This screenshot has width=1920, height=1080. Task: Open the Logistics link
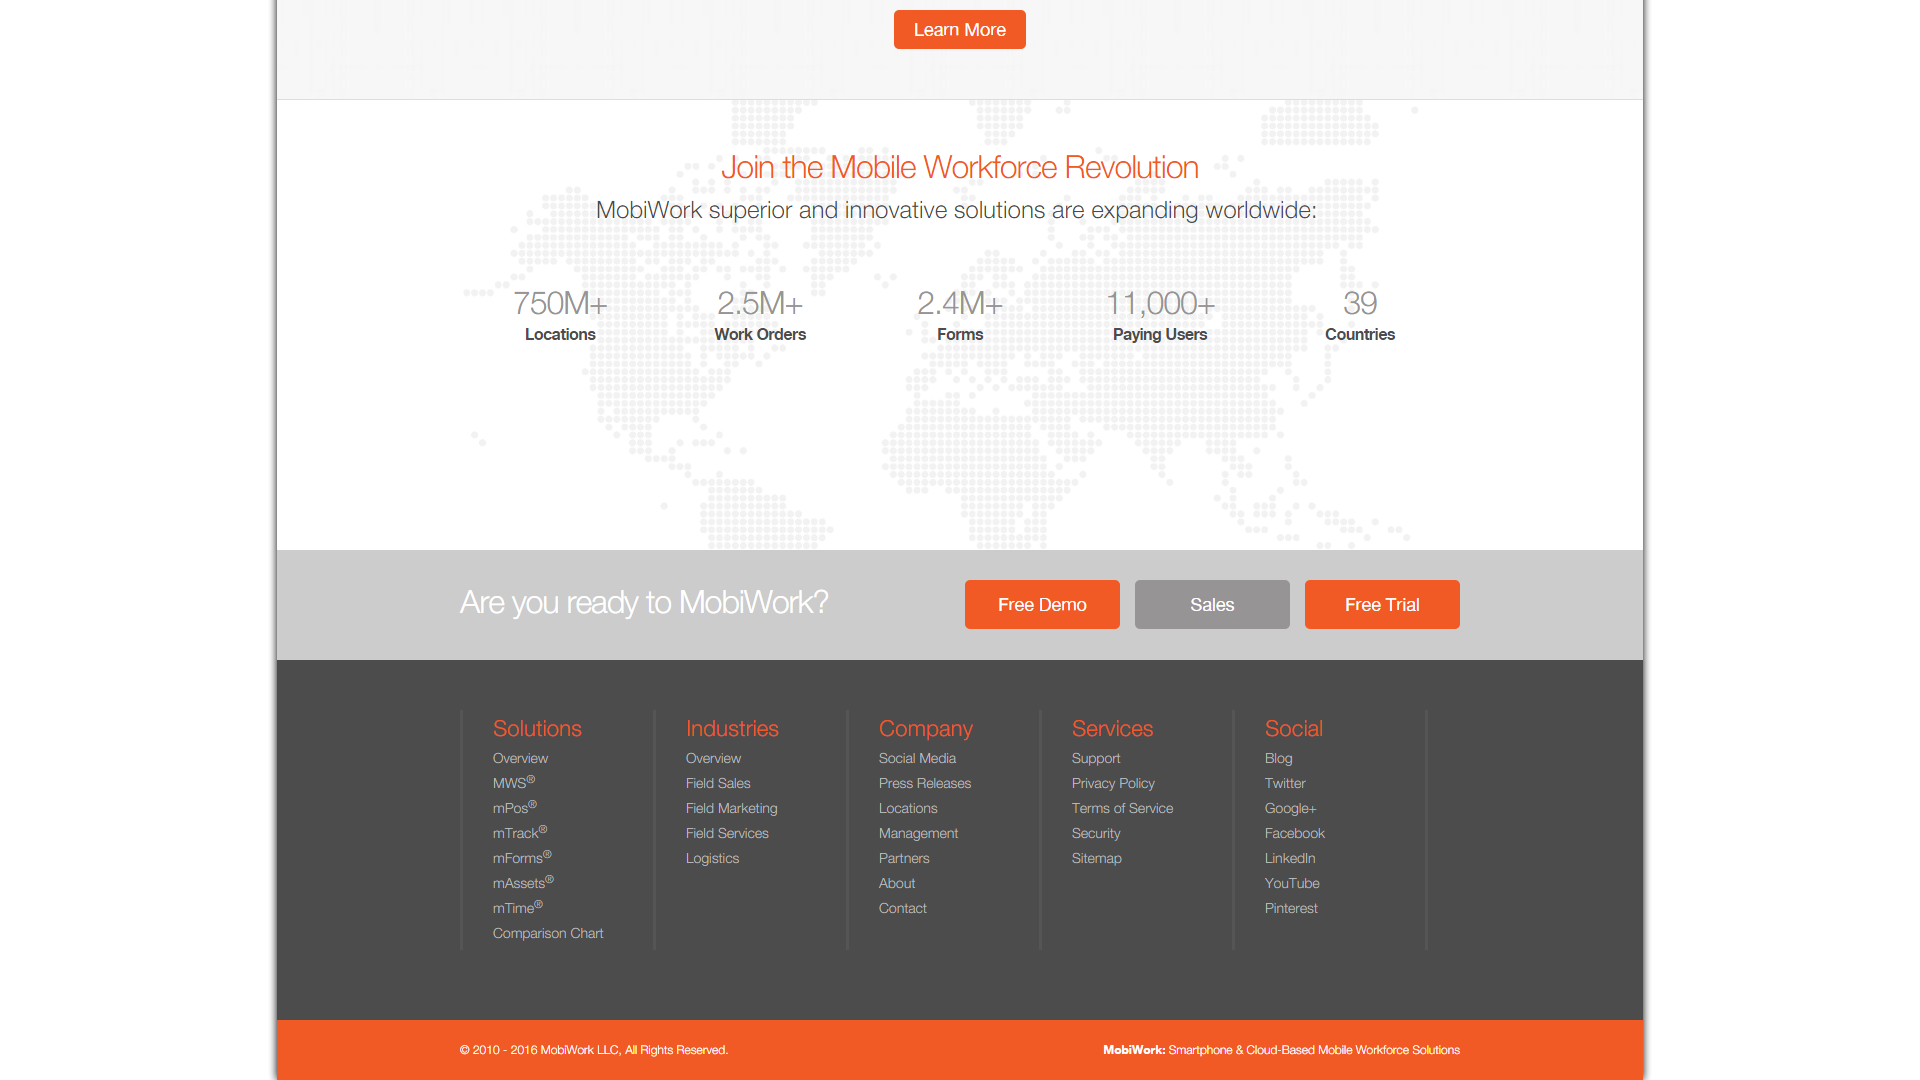point(712,858)
